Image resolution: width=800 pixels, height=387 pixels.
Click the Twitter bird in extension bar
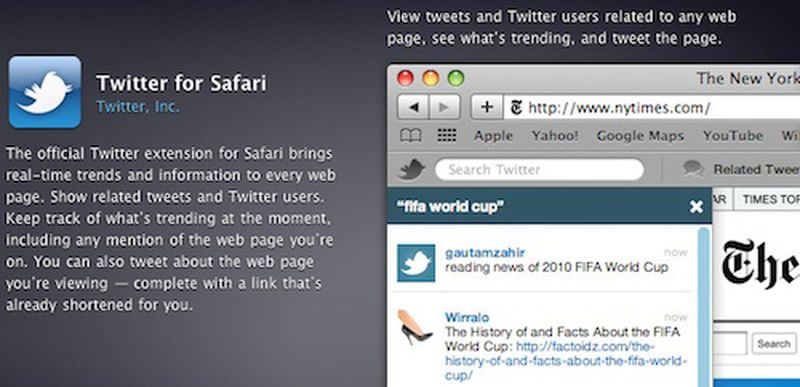tap(411, 169)
